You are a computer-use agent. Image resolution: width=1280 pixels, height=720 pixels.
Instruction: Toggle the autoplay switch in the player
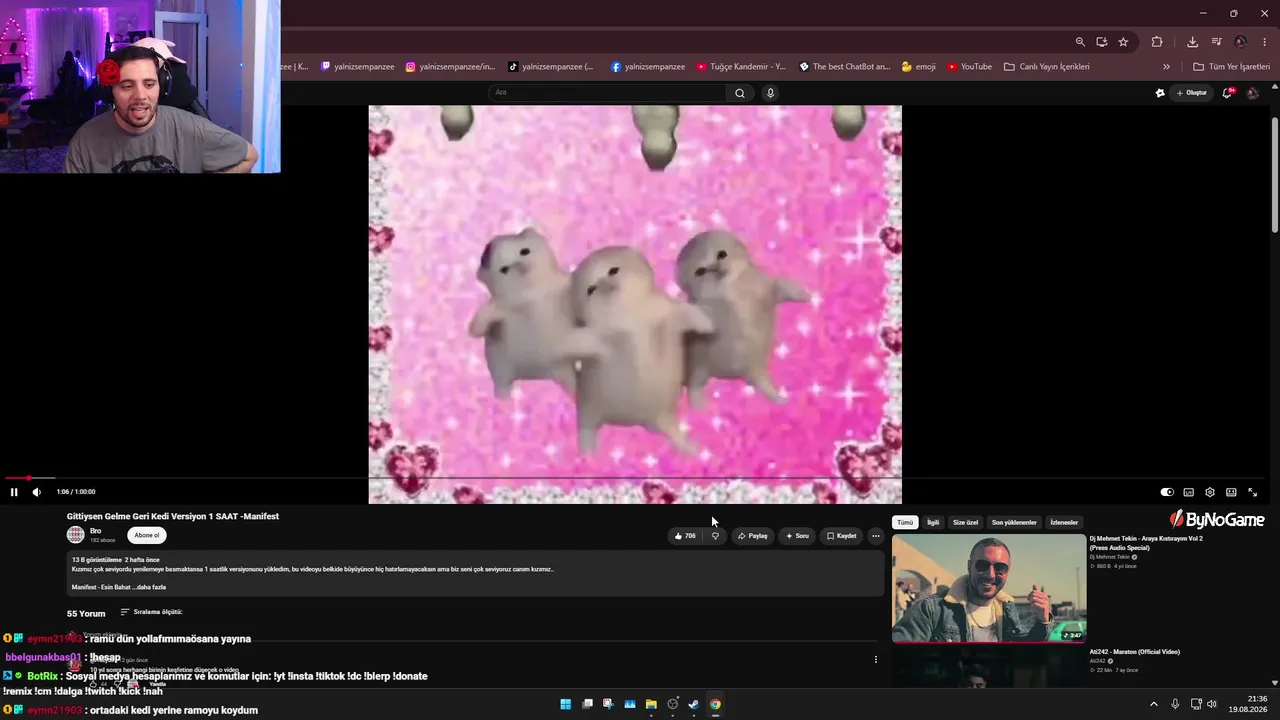click(x=1167, y=492)
